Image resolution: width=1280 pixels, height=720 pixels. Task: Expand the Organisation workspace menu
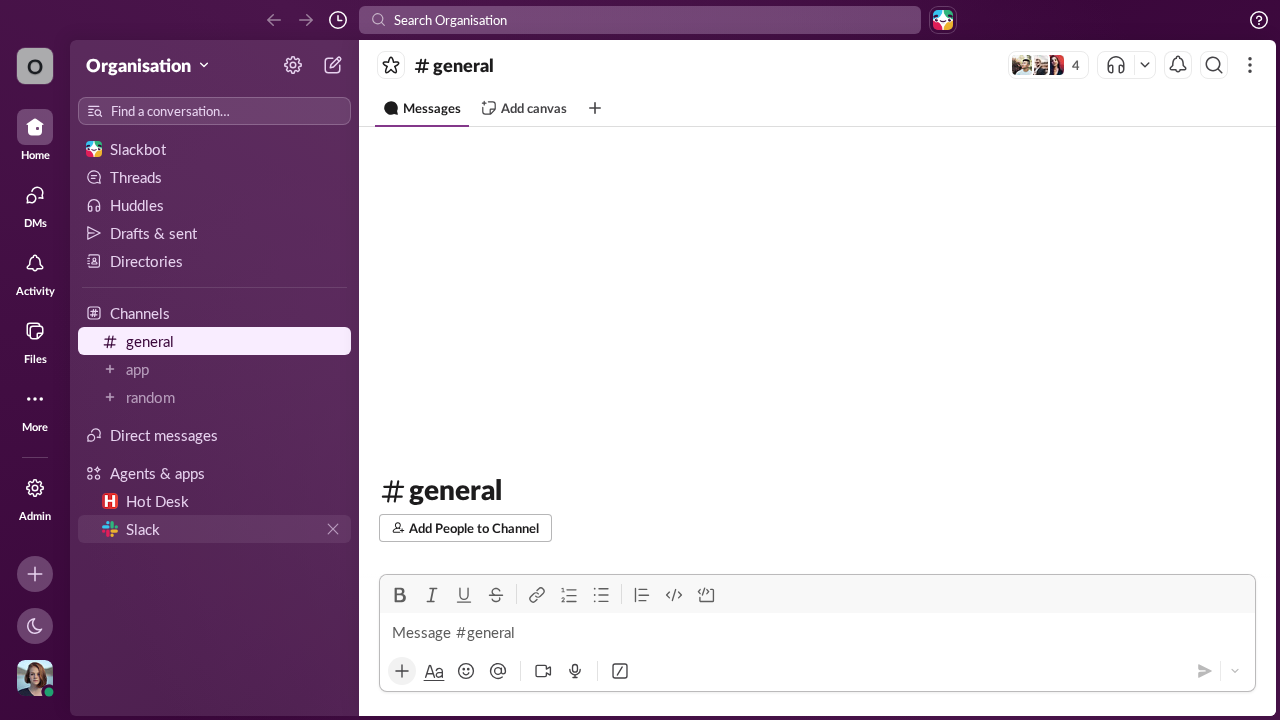coord(148,65)
